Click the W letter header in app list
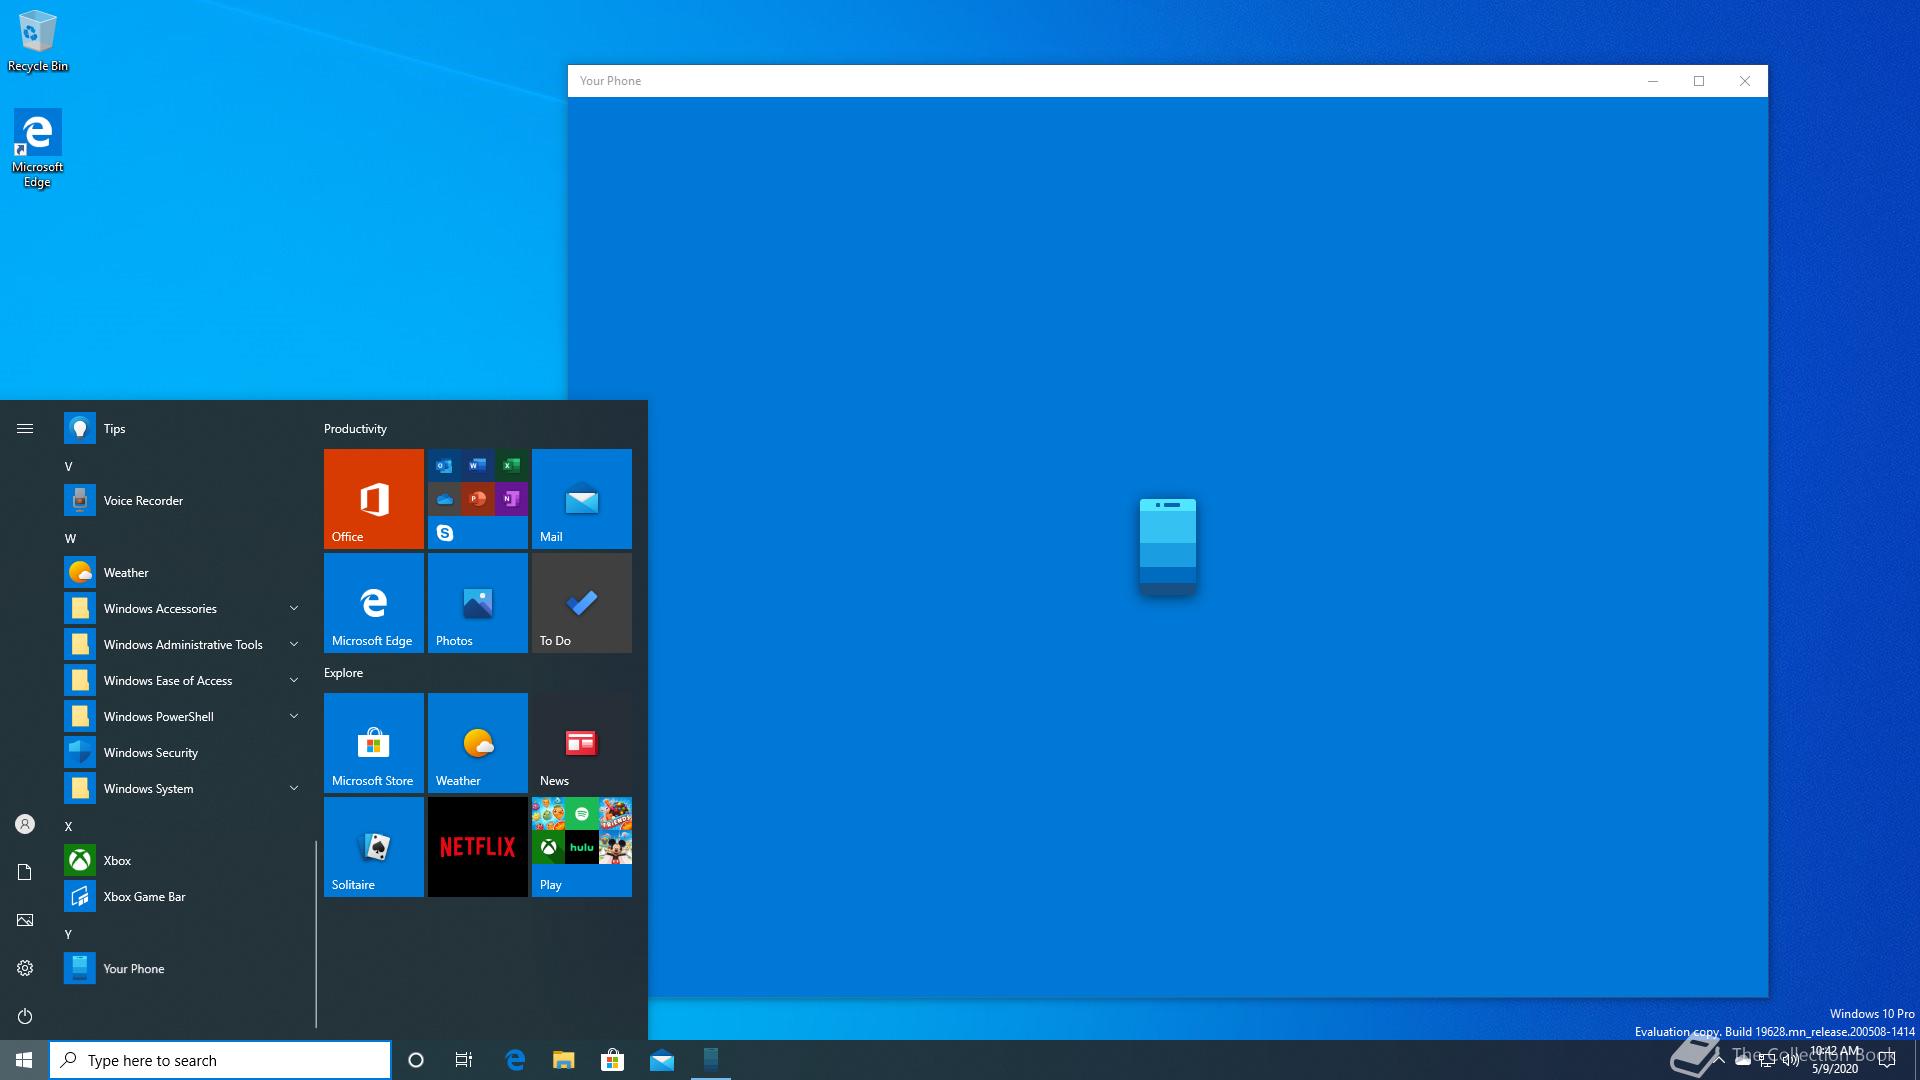This screenshot has height=1080, width=1920. 70,538
